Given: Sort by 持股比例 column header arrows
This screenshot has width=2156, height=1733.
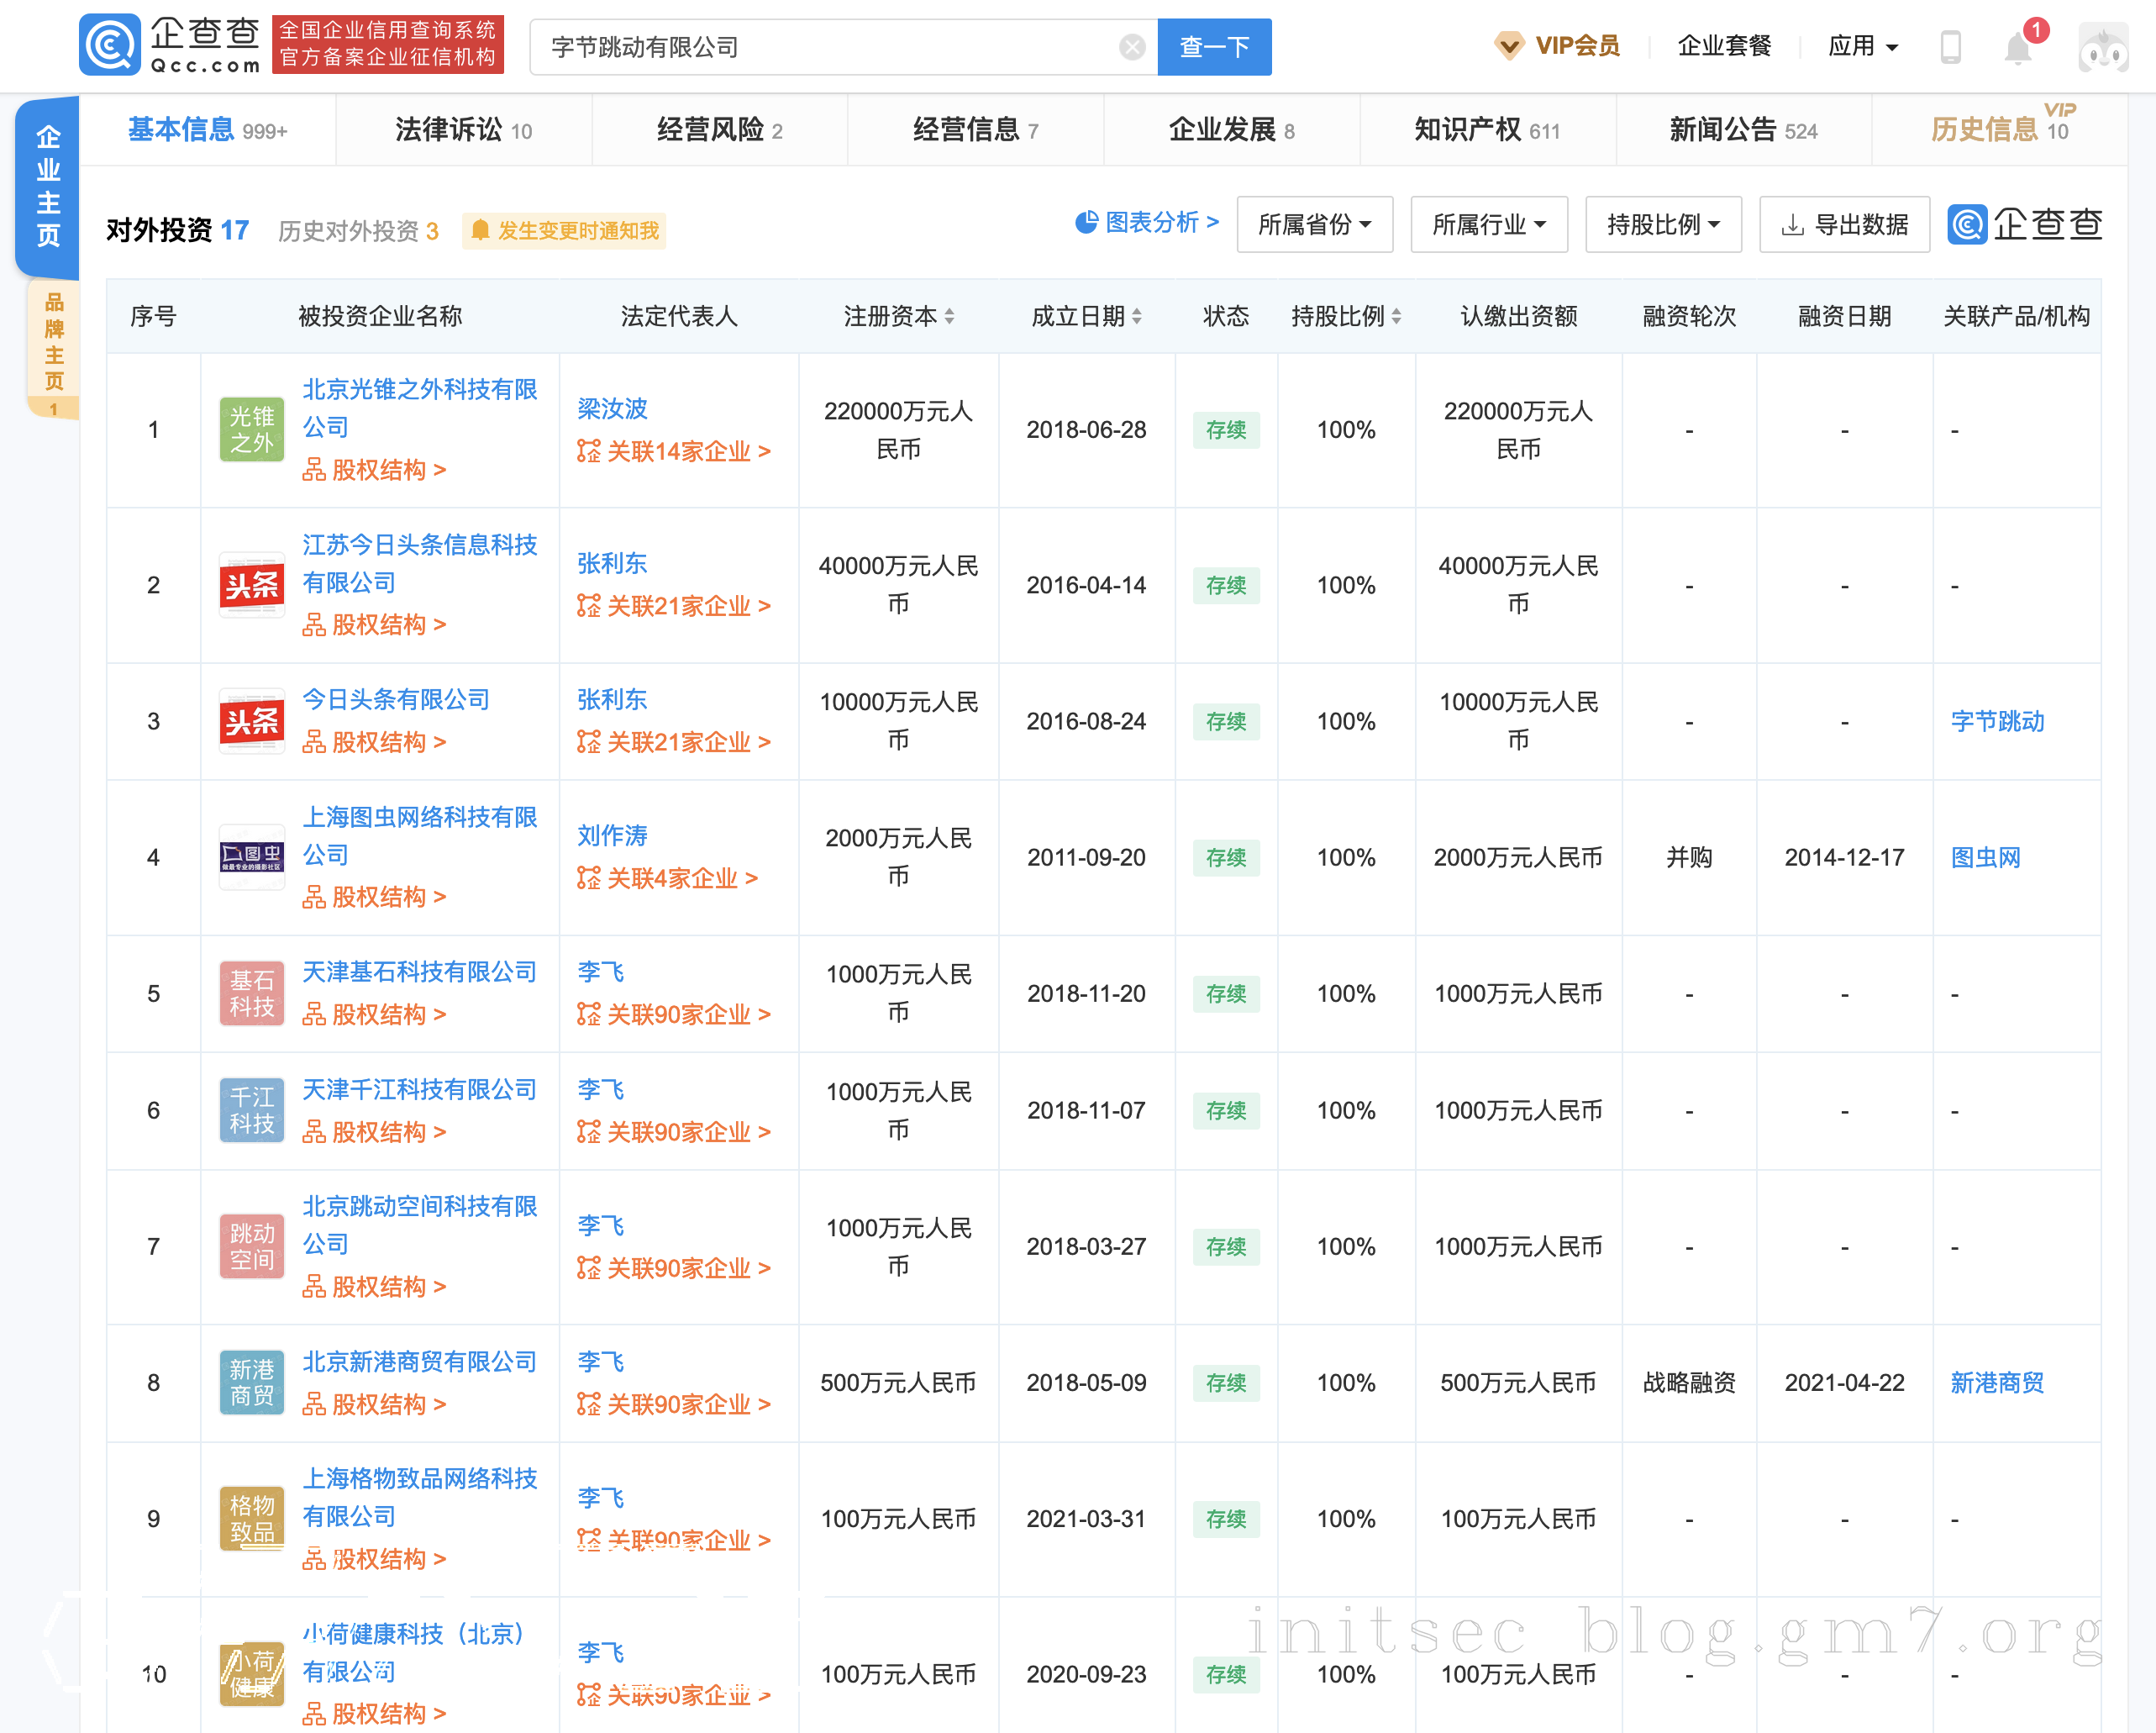Looking at the screenshot, I should pos(1396,317).
